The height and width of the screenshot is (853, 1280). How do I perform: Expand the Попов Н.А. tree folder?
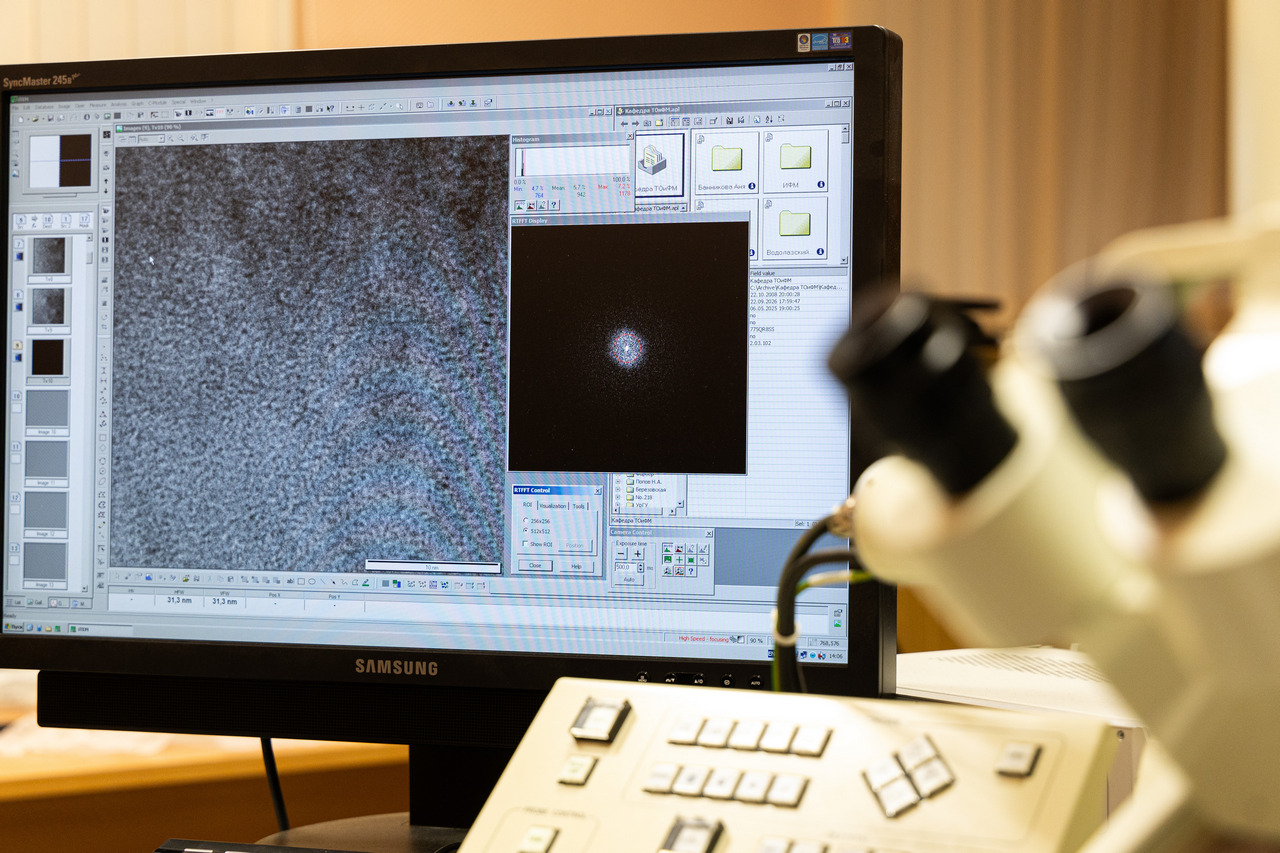coord(619,482)
